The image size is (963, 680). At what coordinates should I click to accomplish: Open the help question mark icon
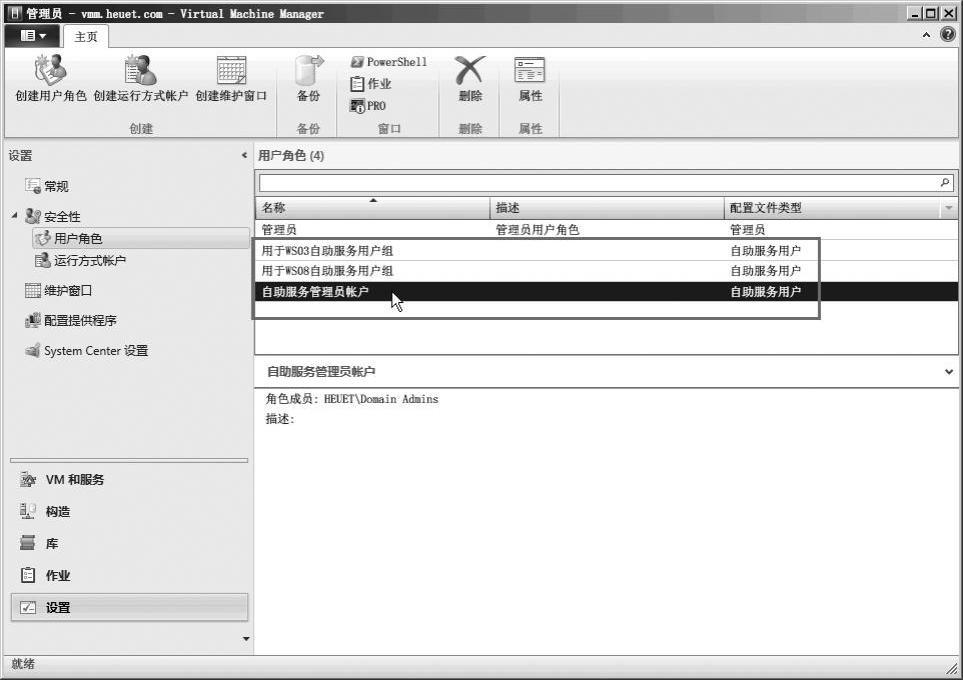click(947, 35)
